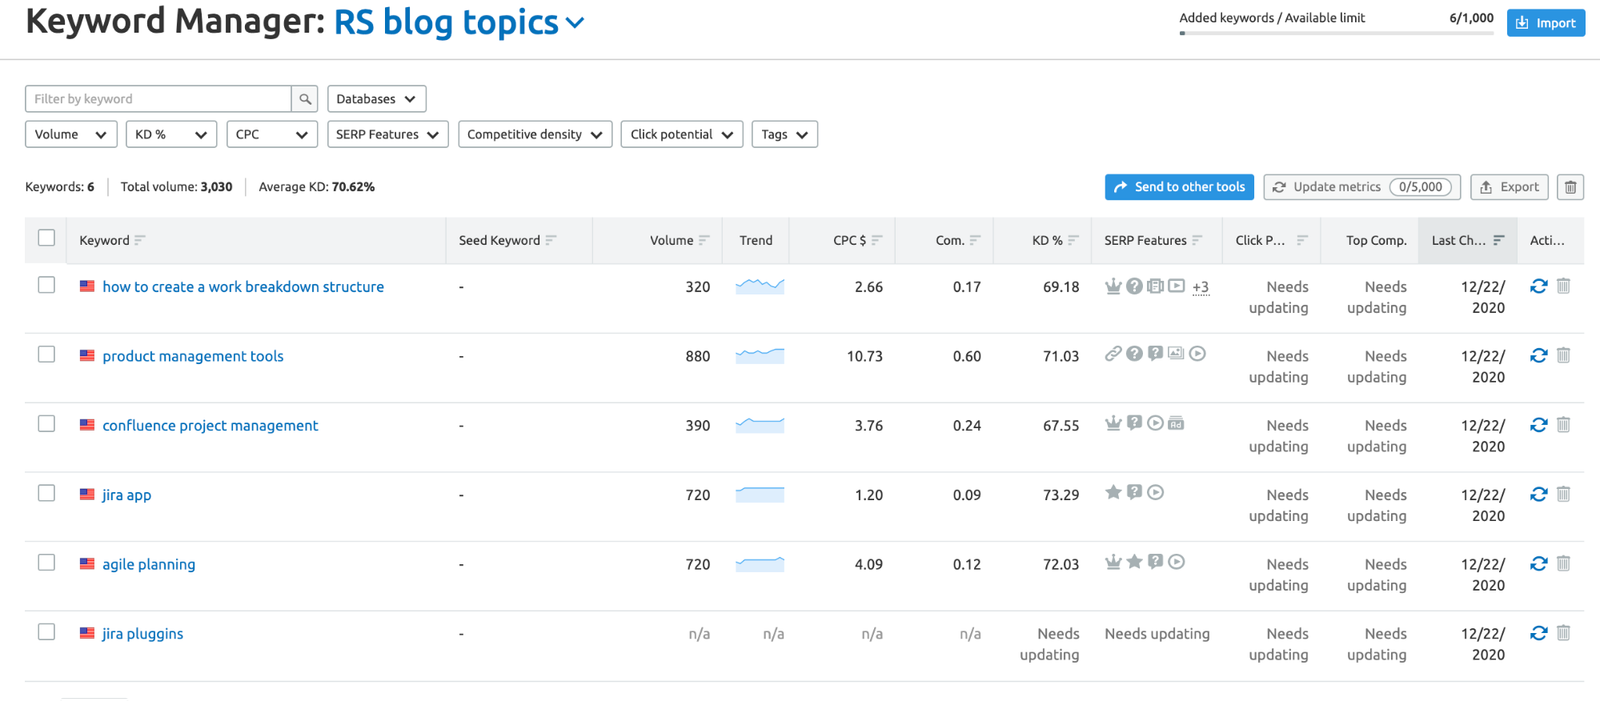Sort by SERP Features column sort icon
This screenshot has height=701, width=1600.
pyautogui.click(x=1197, y=240)
